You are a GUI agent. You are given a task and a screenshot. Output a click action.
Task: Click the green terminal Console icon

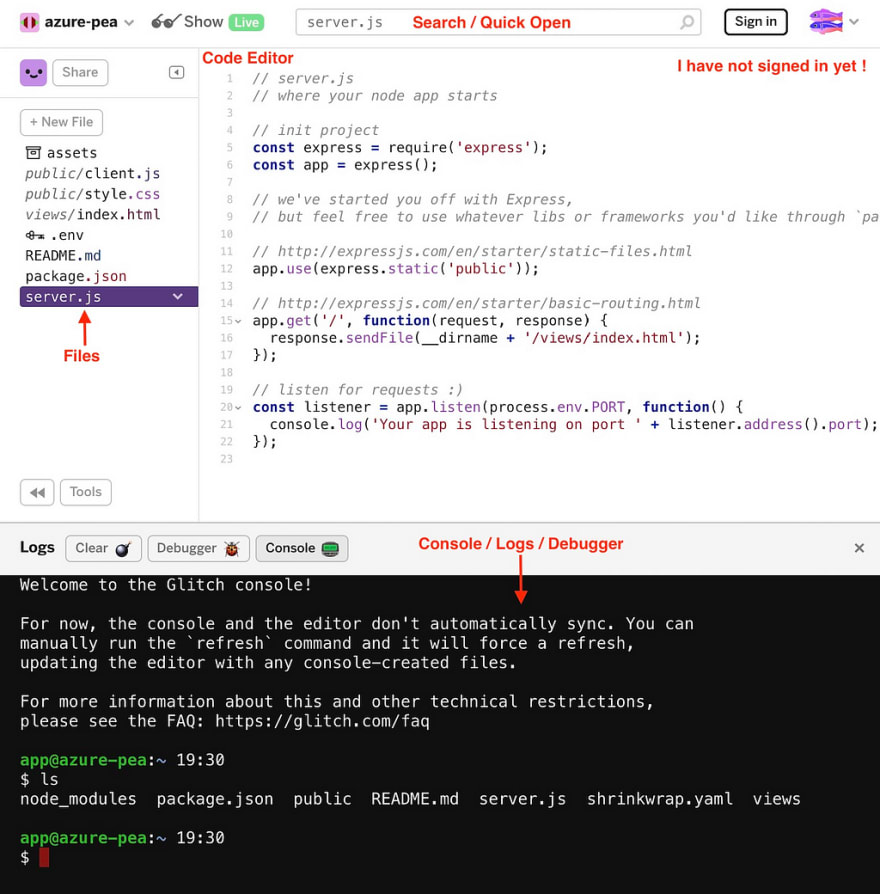(x=331, y=548)
